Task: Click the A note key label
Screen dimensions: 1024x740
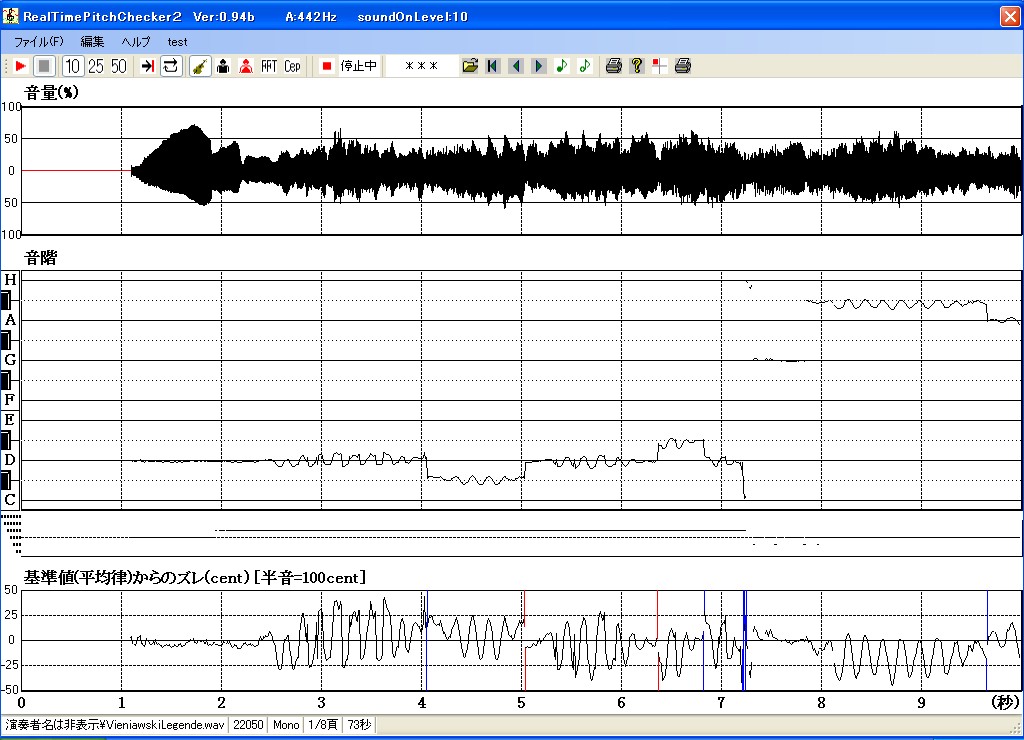Action: (x=10, y=320)
